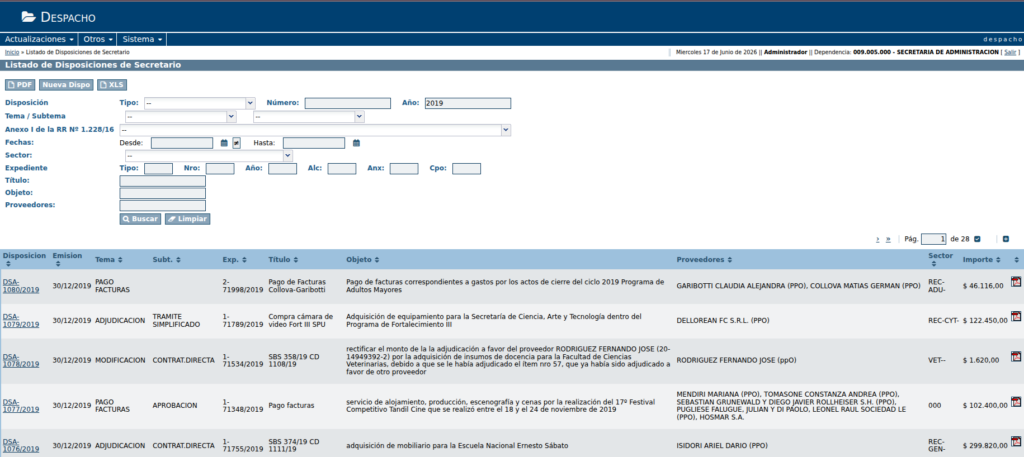Jump to last page arrow
The image size is (1024, 457).
point(888,240)
